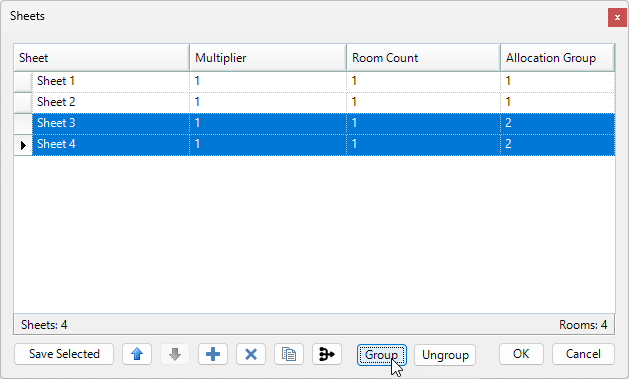Viewport: 629px width, 379px height.
Task: Click the grey move-down arrow button
Action: [175, 354]
